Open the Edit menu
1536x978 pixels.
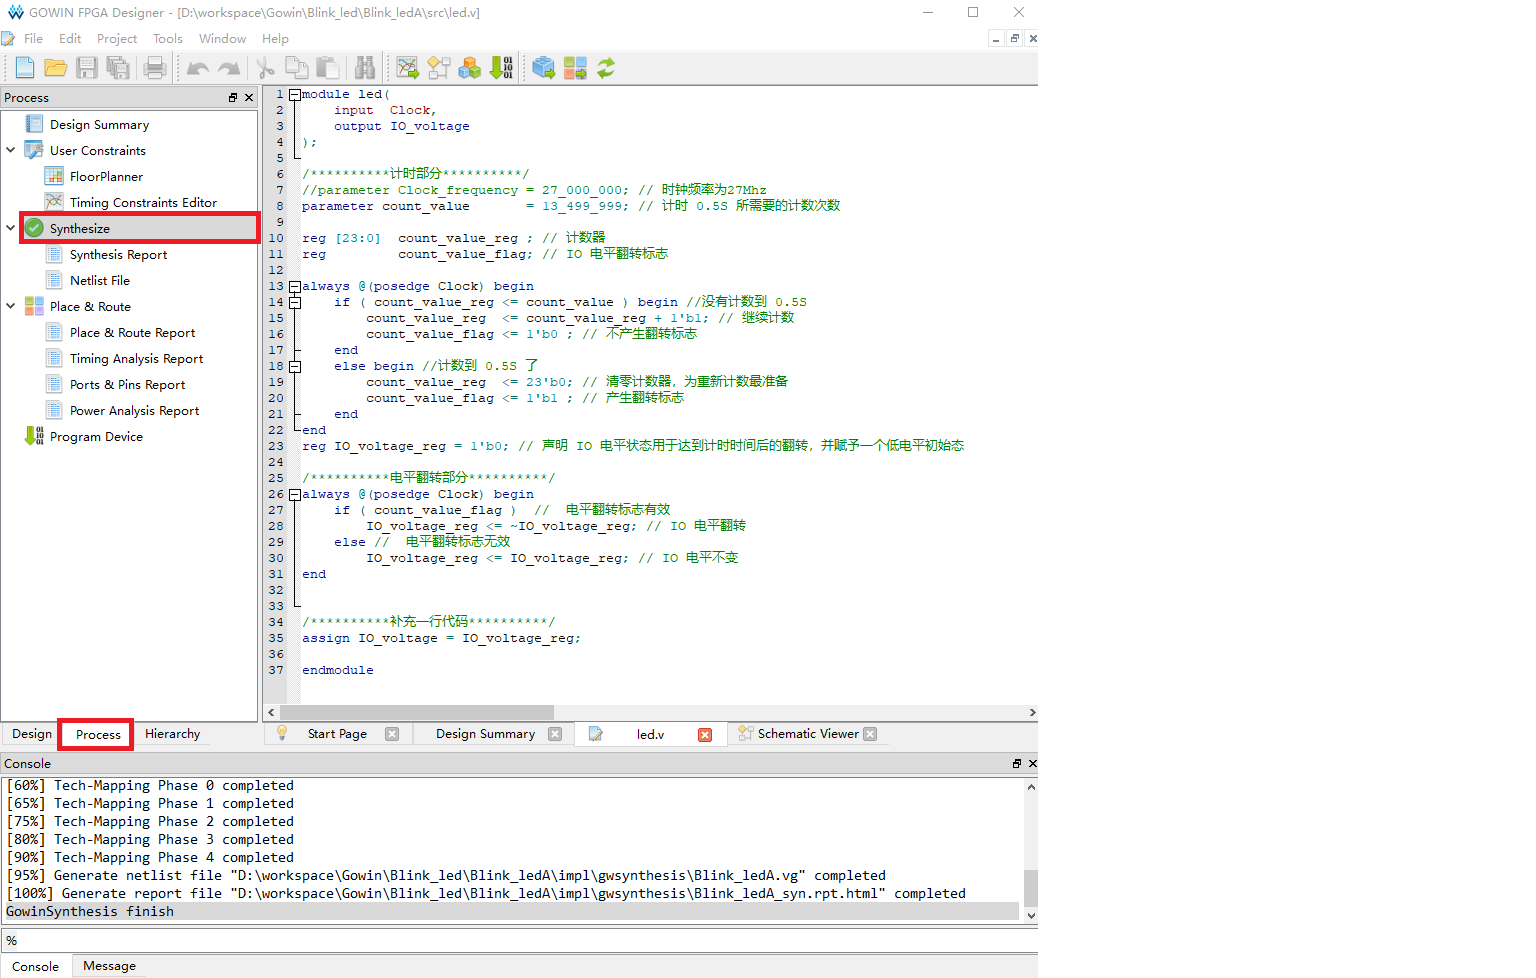pyautogui.click(x=70, y=38)
